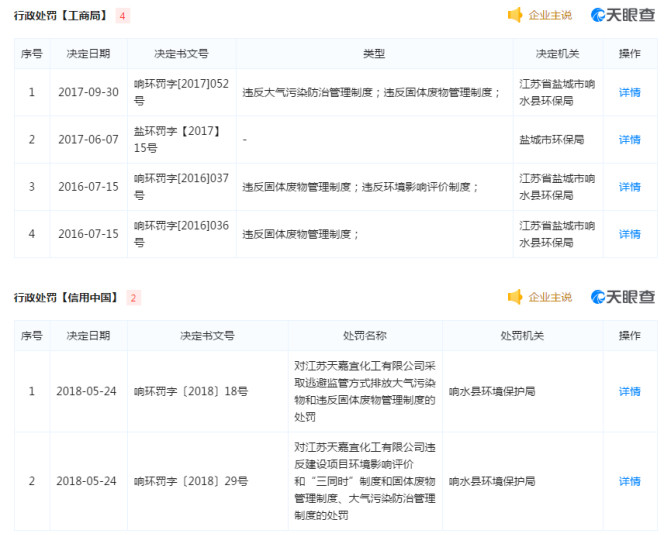Click speaker icon in 信用中国 section header
The width and height of the screenshot is (664, 535).
[515, 297]
